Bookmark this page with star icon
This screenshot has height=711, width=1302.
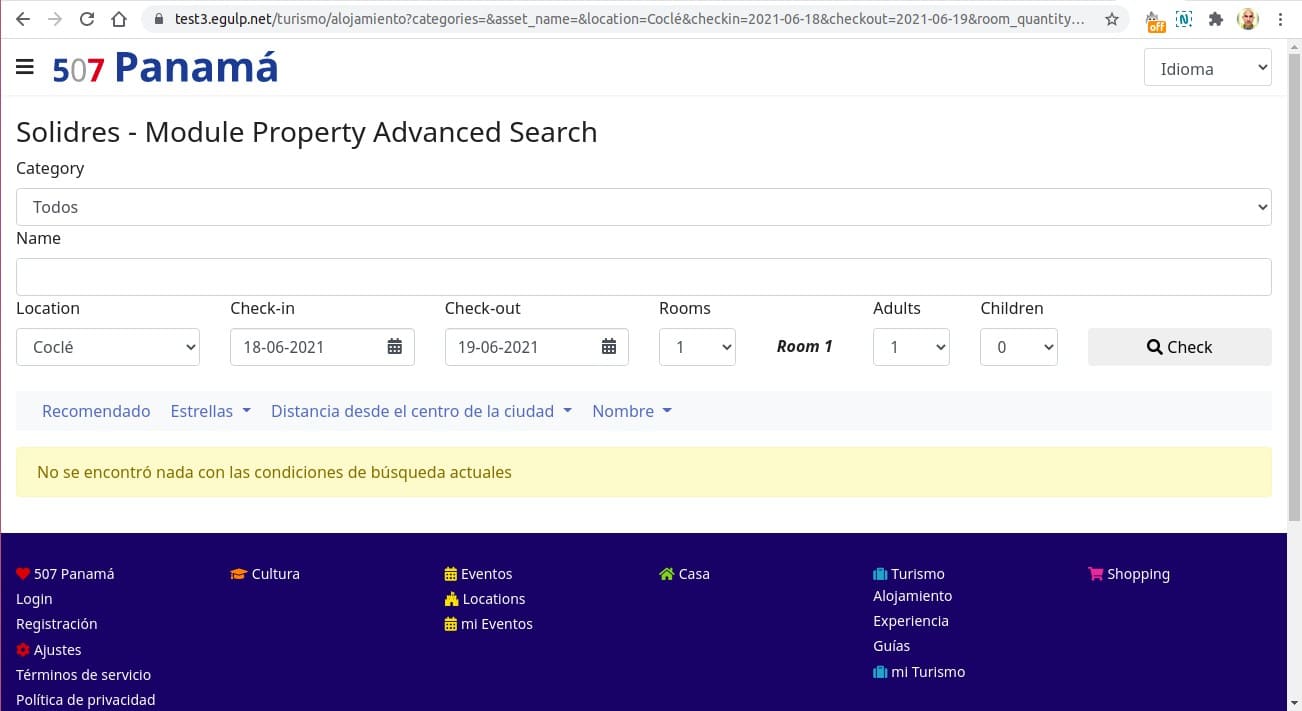tap(1111, 19)
